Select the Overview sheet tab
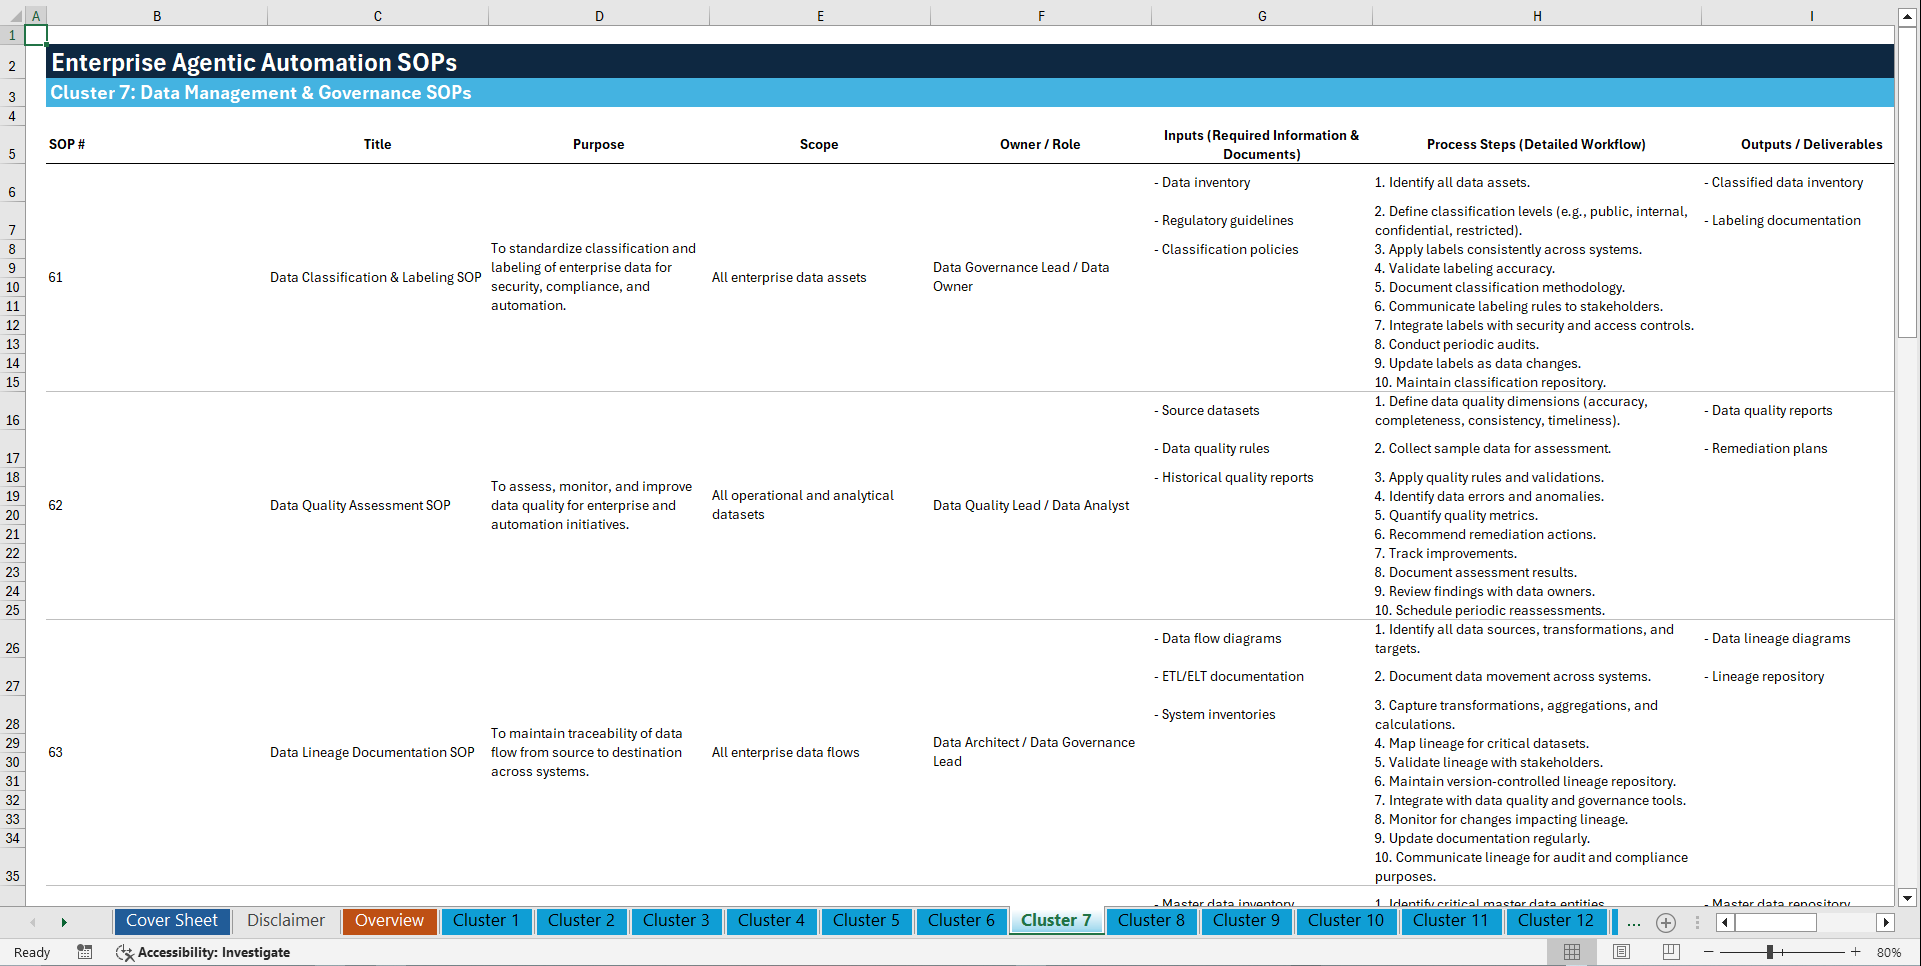 [389, 920]
